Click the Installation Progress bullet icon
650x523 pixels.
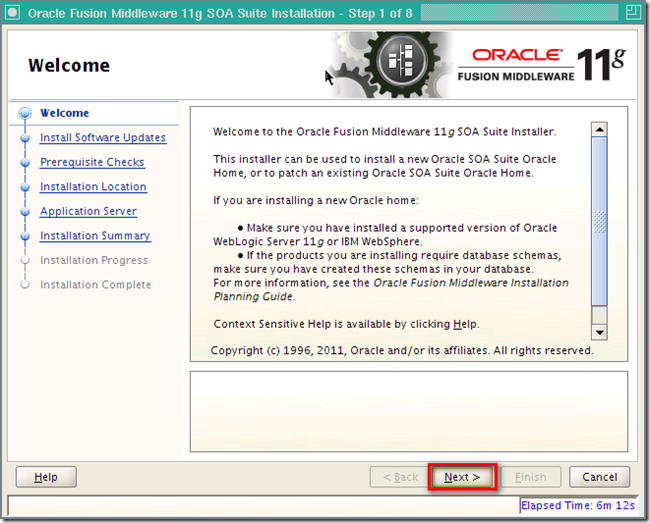tap(25, 260)
